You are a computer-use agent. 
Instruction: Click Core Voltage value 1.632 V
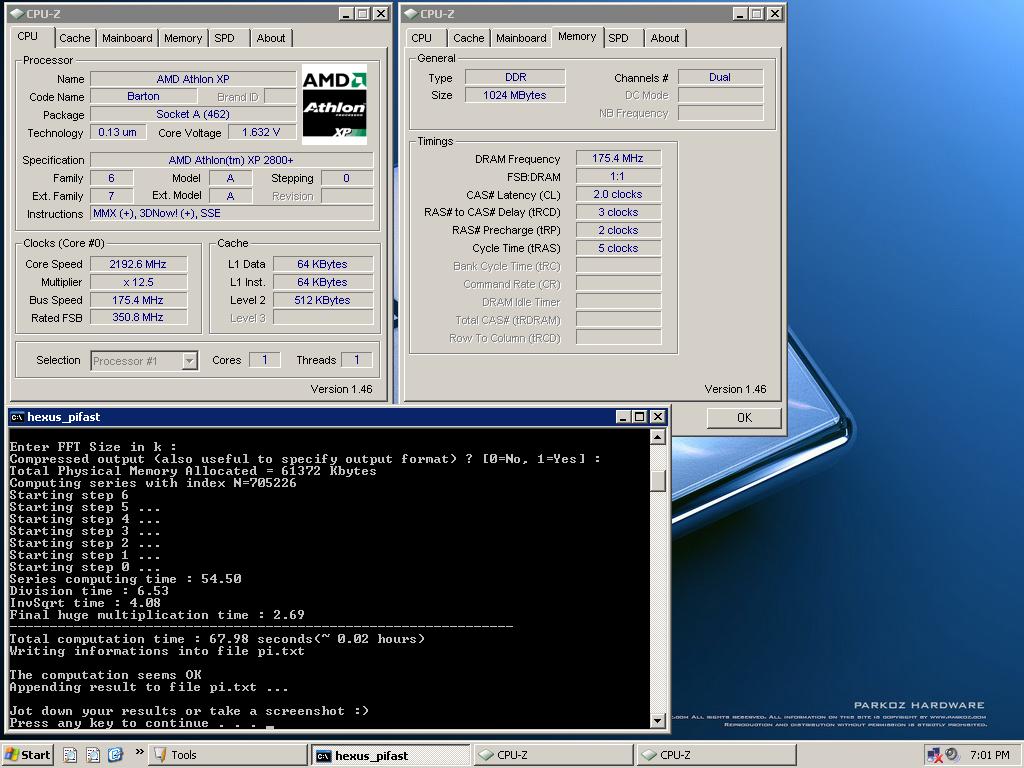[261, 133]
